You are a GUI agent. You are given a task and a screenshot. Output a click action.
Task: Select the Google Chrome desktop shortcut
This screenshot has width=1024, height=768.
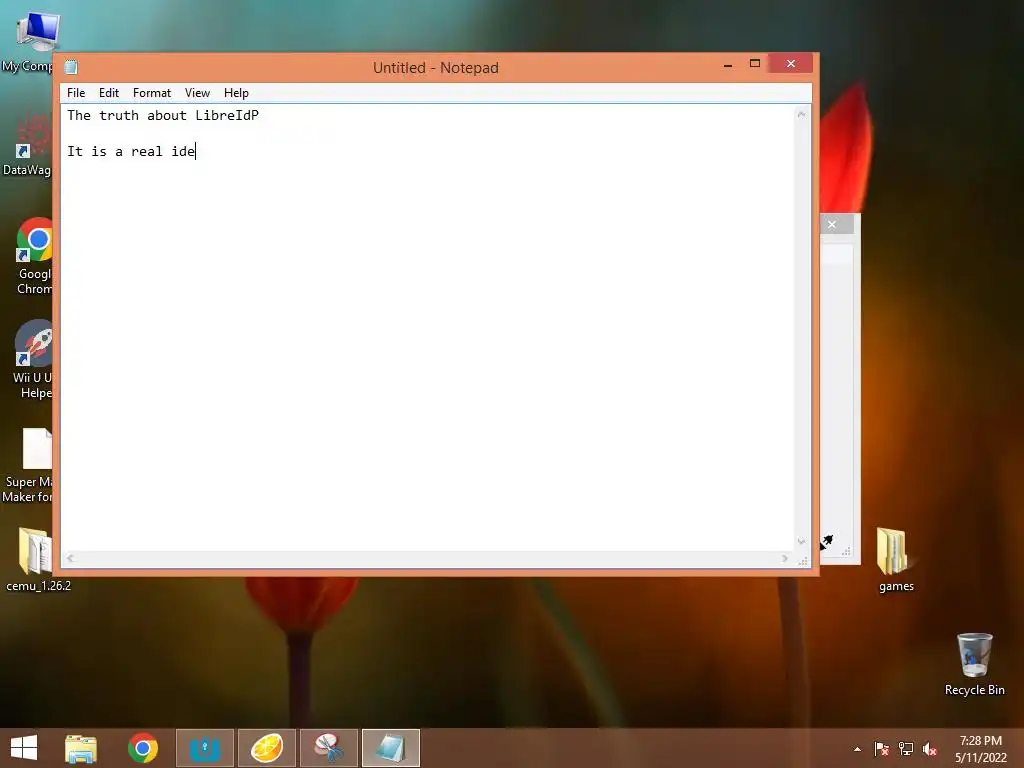tap(34, 256)
